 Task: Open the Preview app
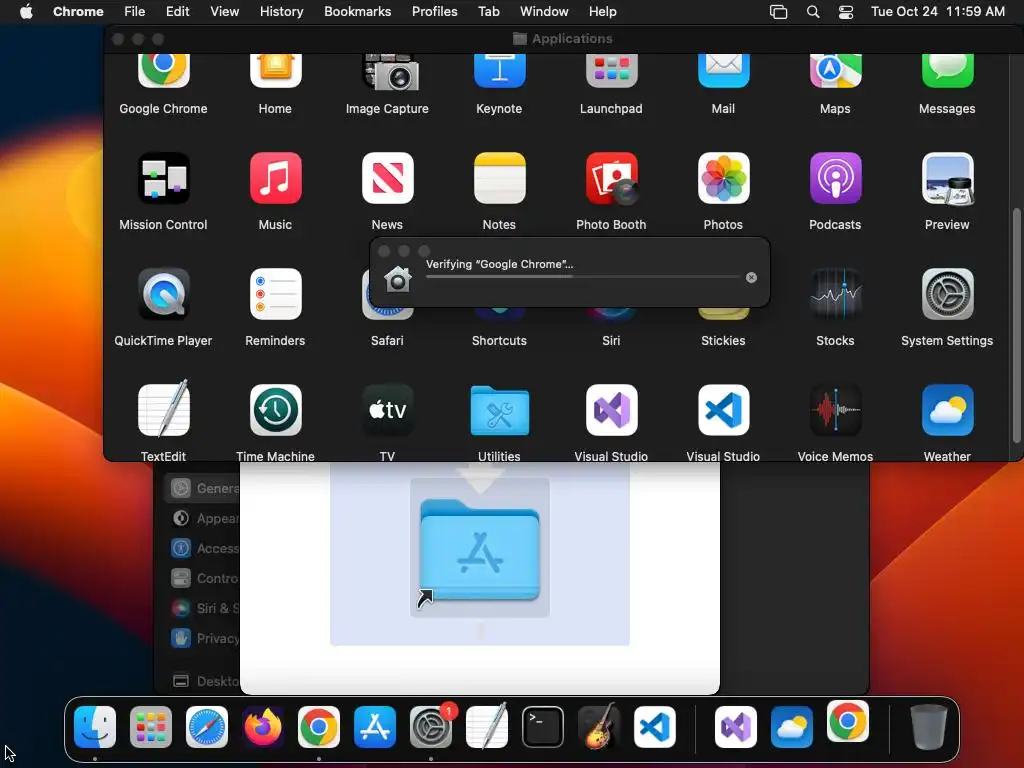(948, 178)
